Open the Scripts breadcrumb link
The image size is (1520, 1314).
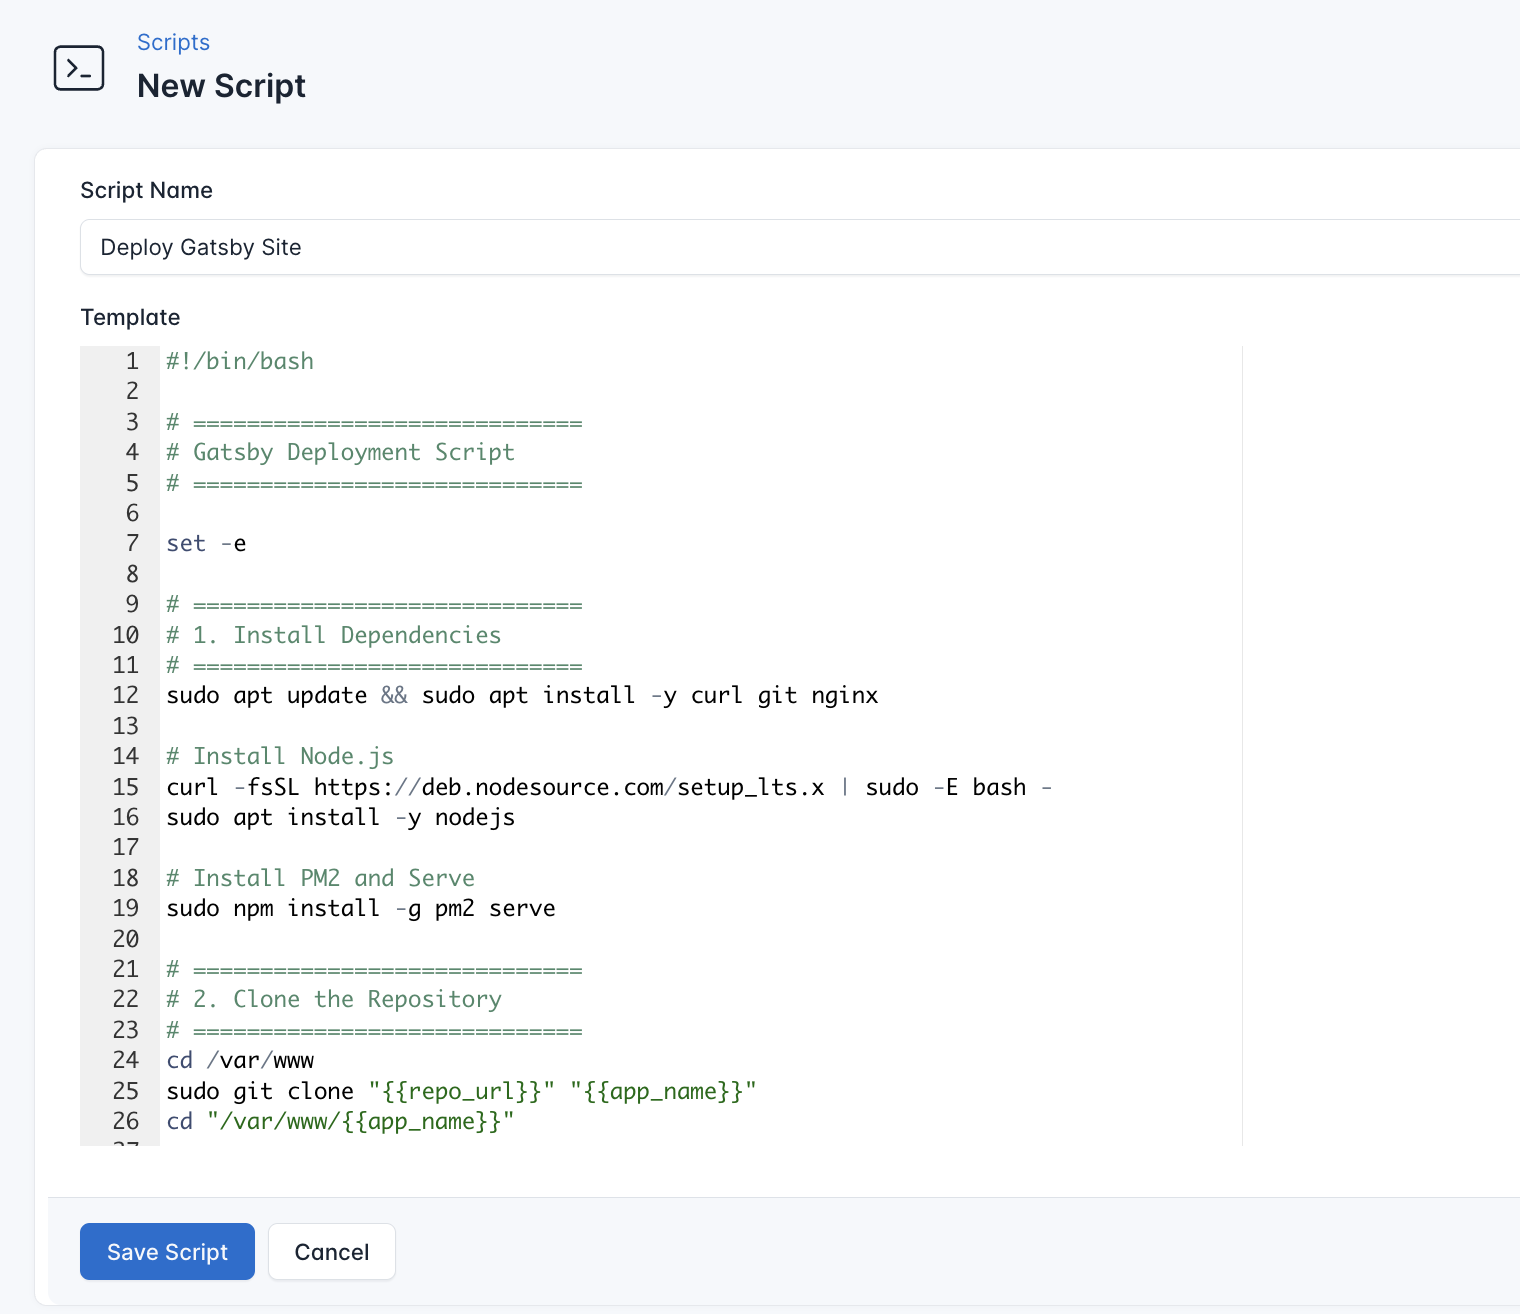click(x=173, y=42)
